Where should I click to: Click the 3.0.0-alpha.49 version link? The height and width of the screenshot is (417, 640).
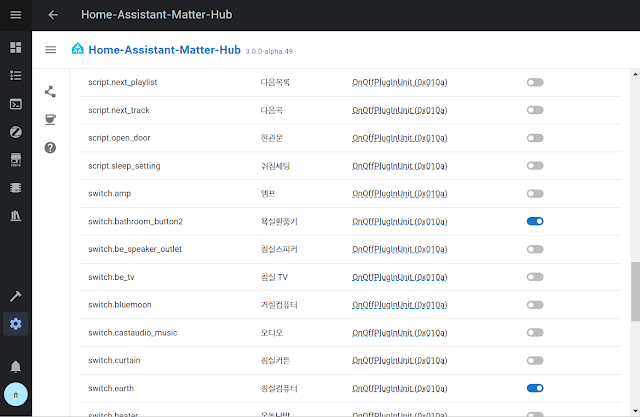coord(269,51)
